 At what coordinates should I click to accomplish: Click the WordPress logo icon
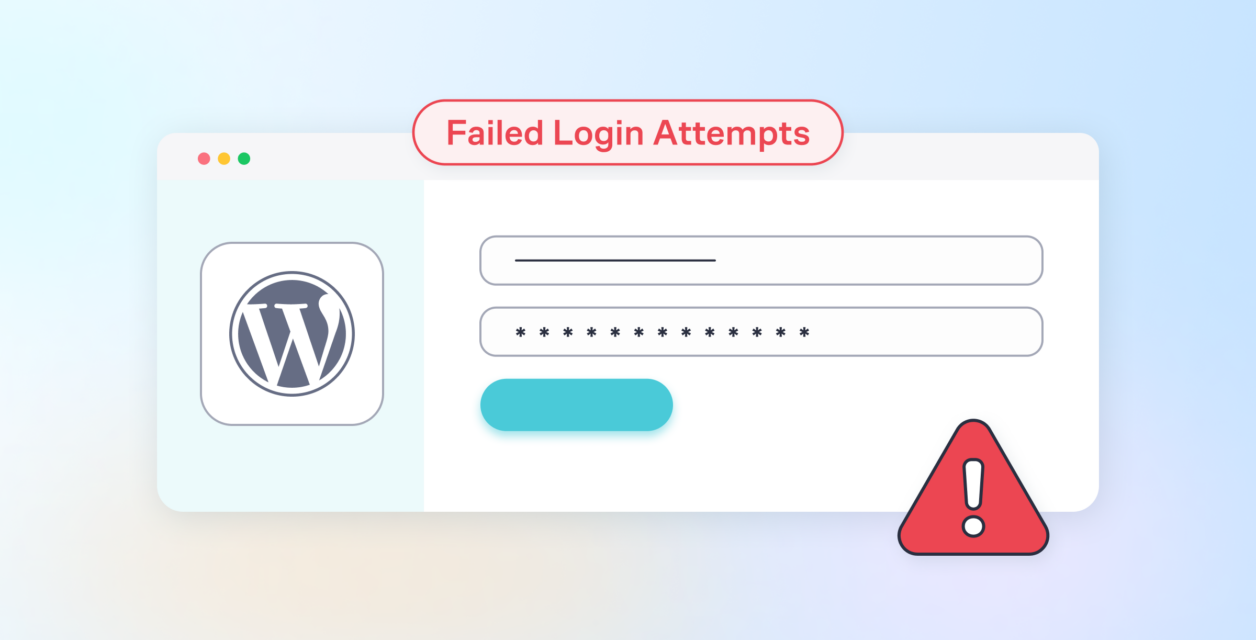(x=291, y=333)
